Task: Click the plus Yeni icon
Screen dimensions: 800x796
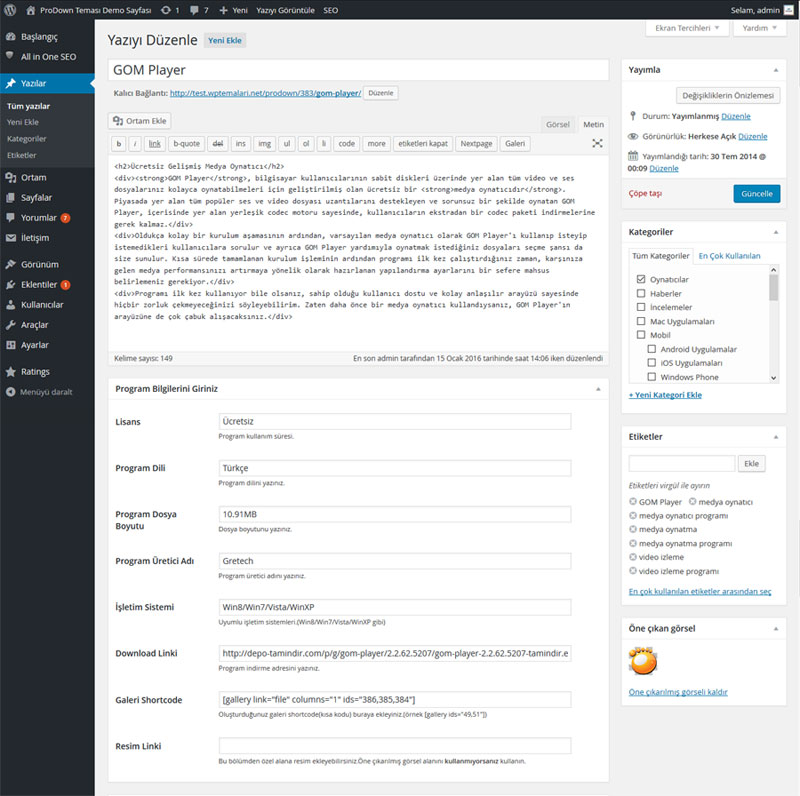Action: pyautogui.click(x=223, y=10)
